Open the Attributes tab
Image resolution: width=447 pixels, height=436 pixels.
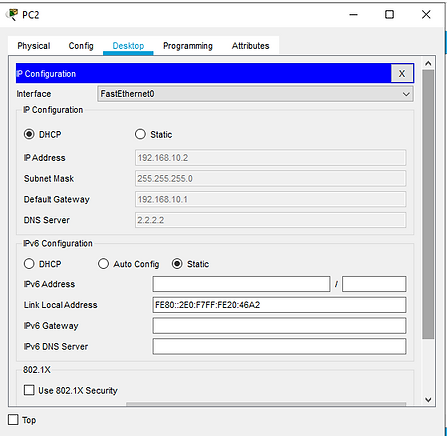click(x=250, y=46)
